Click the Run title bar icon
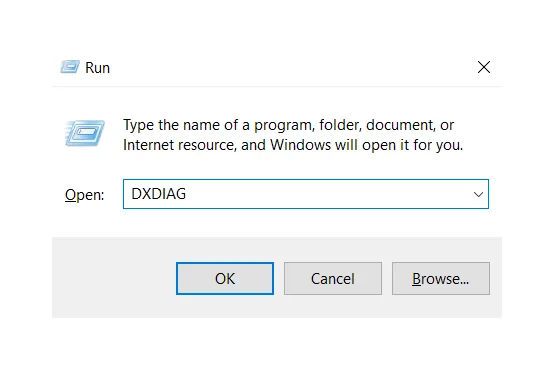Viewport: 547px width, 367px height. tap(70, 67)
